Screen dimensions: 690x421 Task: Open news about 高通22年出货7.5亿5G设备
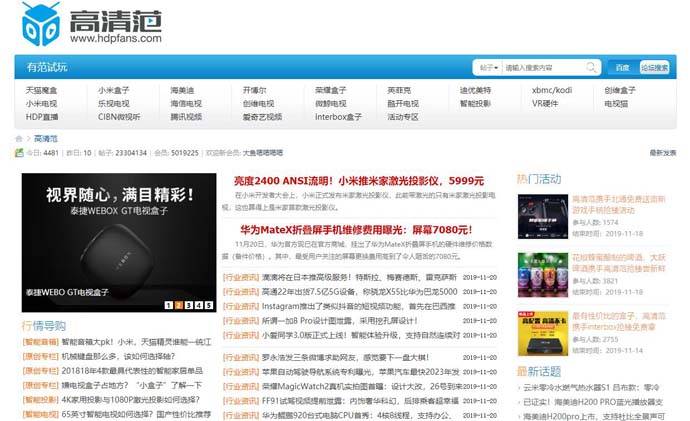tap(360, 292)
